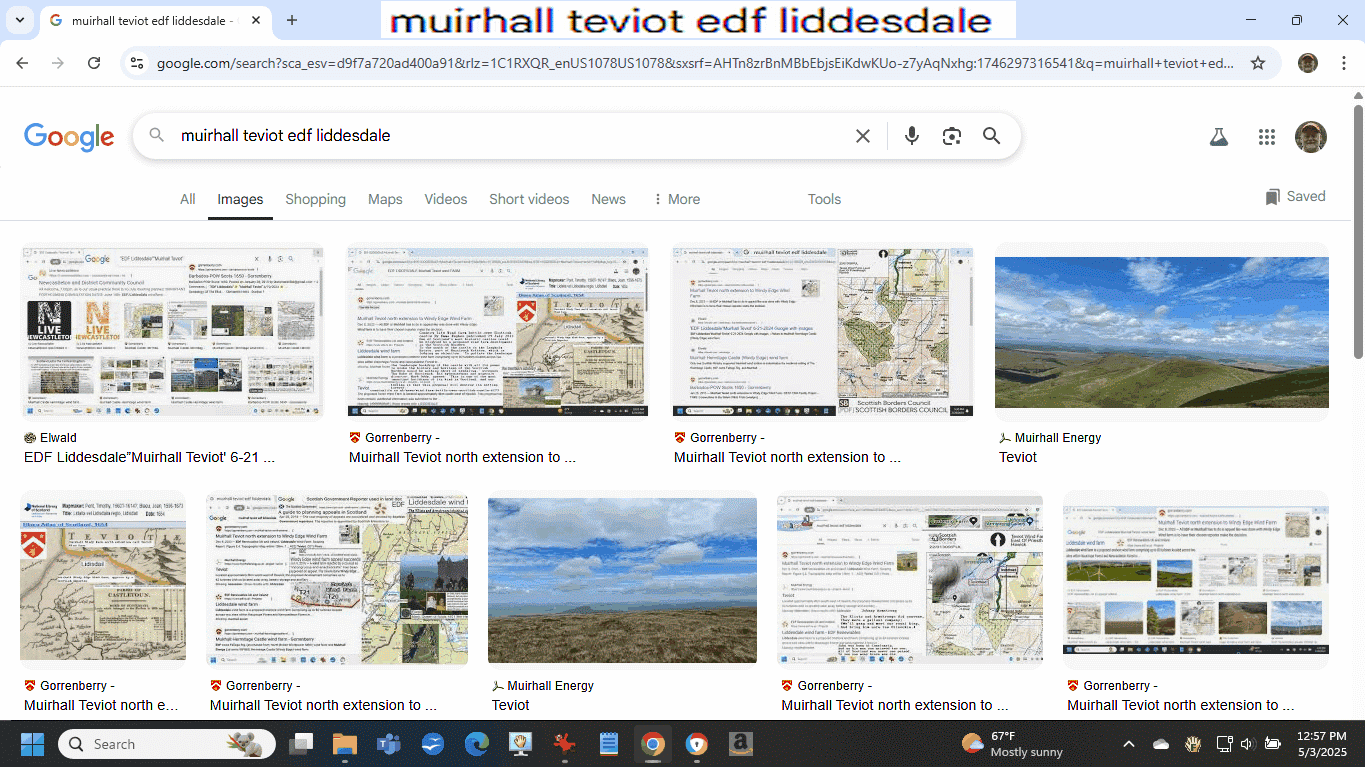The height and width of the screenshot is (767, 1365).
Task: Click the Google logo
Action: 69,136
